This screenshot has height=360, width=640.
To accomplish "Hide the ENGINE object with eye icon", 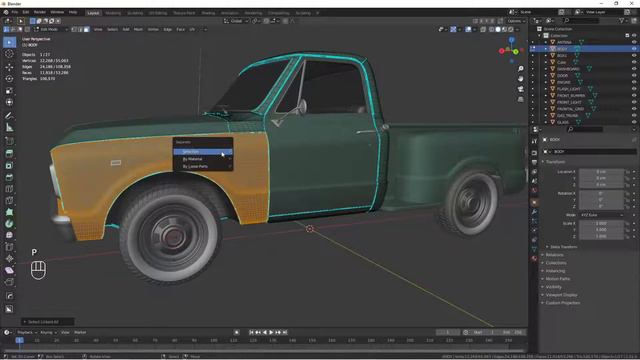I will coord(634,82).
